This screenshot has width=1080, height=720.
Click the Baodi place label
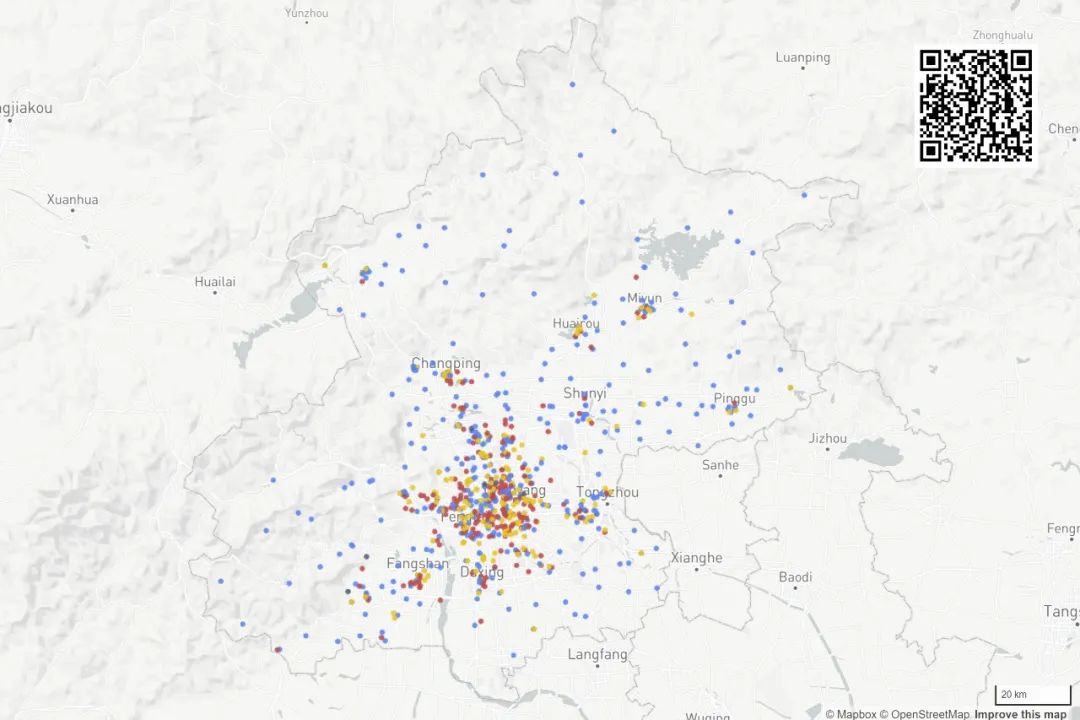click(x=796, y=577)
